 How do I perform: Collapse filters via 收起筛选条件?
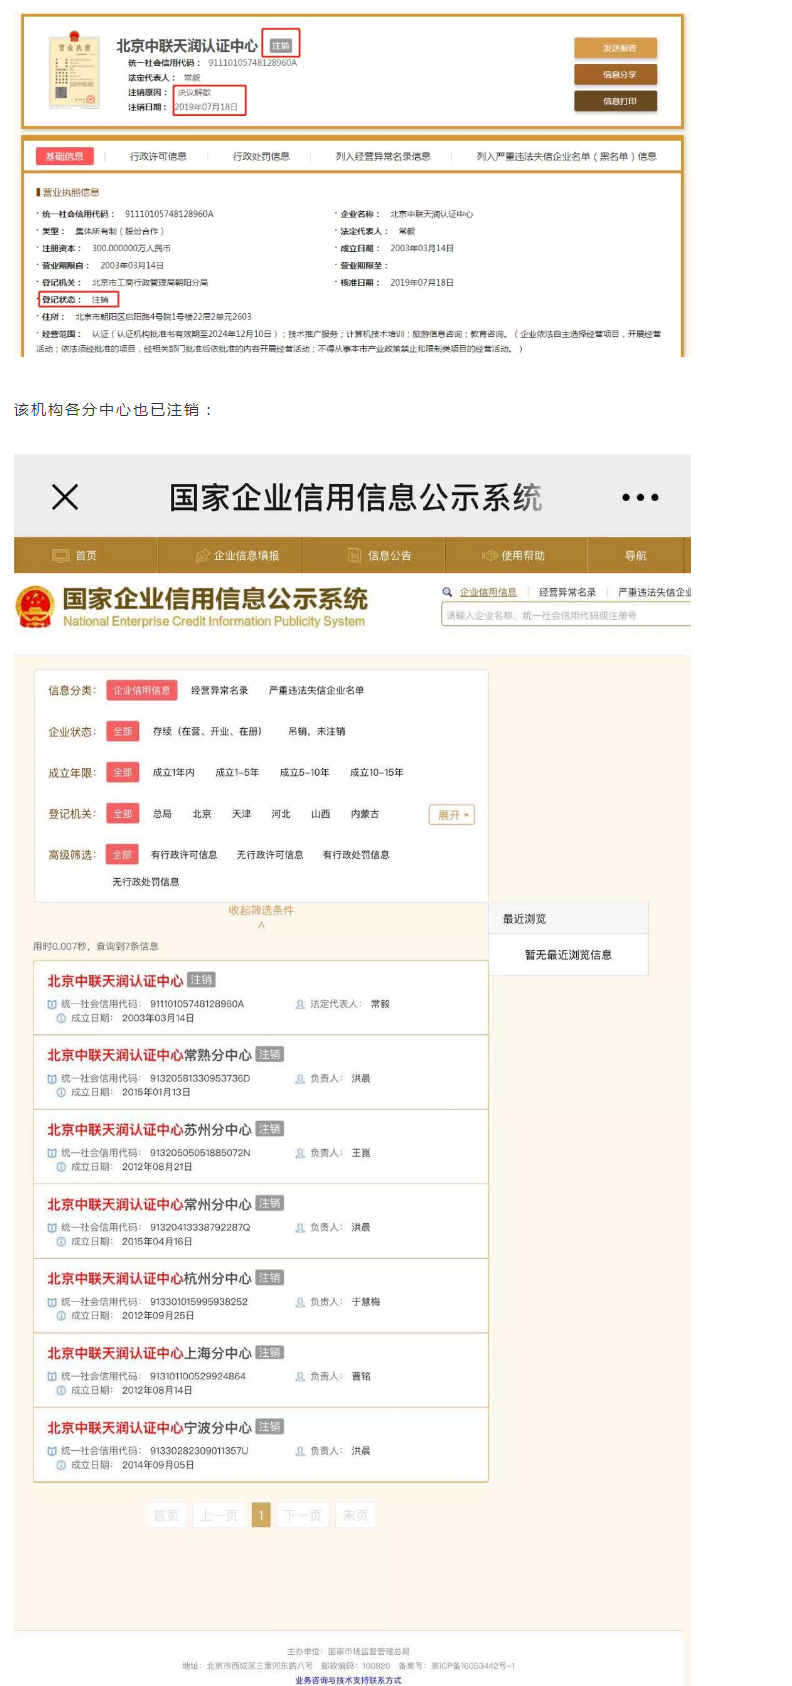click(x=261, y=910)
